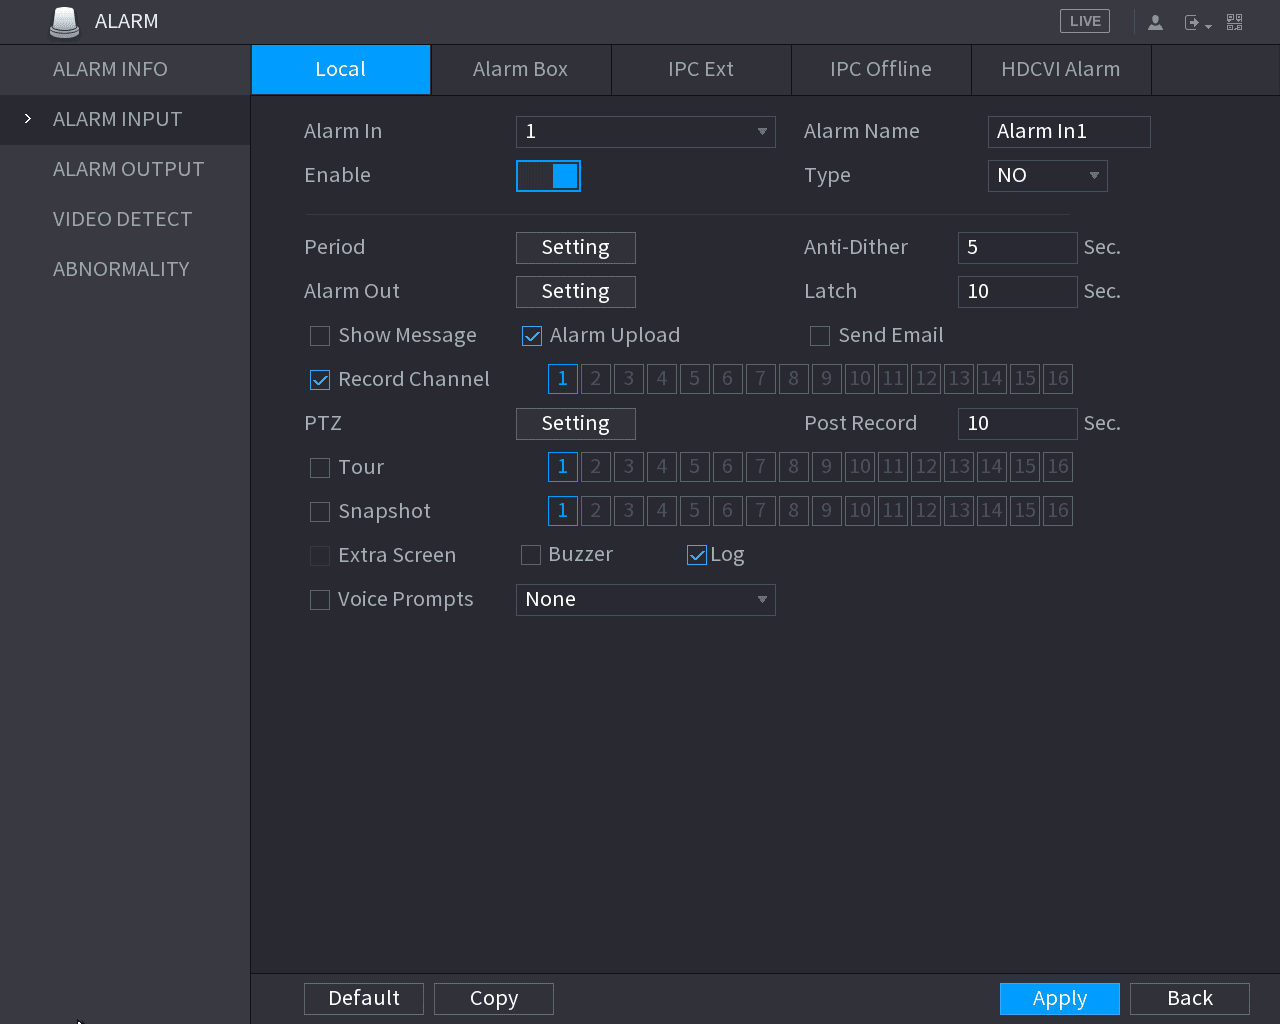The width and height of the screenshot is (1280, 1024).
Task: Apply the alarm settings
Action: tap(1060, 999)
